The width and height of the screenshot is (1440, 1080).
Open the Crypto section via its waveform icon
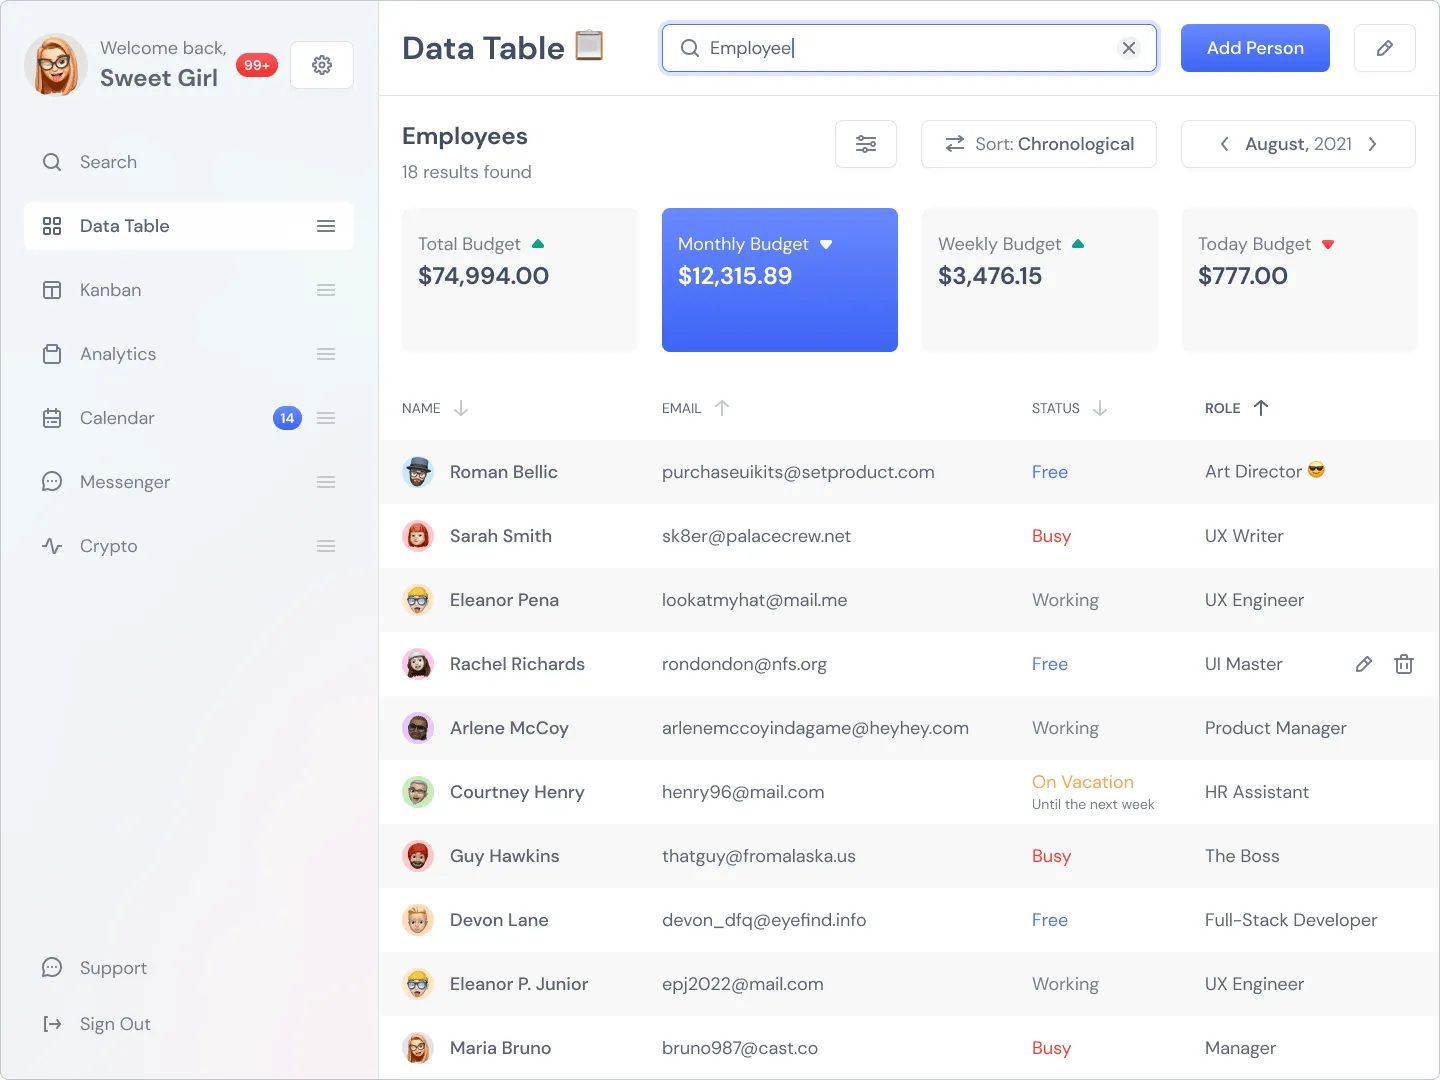click(x=52, y=546)
